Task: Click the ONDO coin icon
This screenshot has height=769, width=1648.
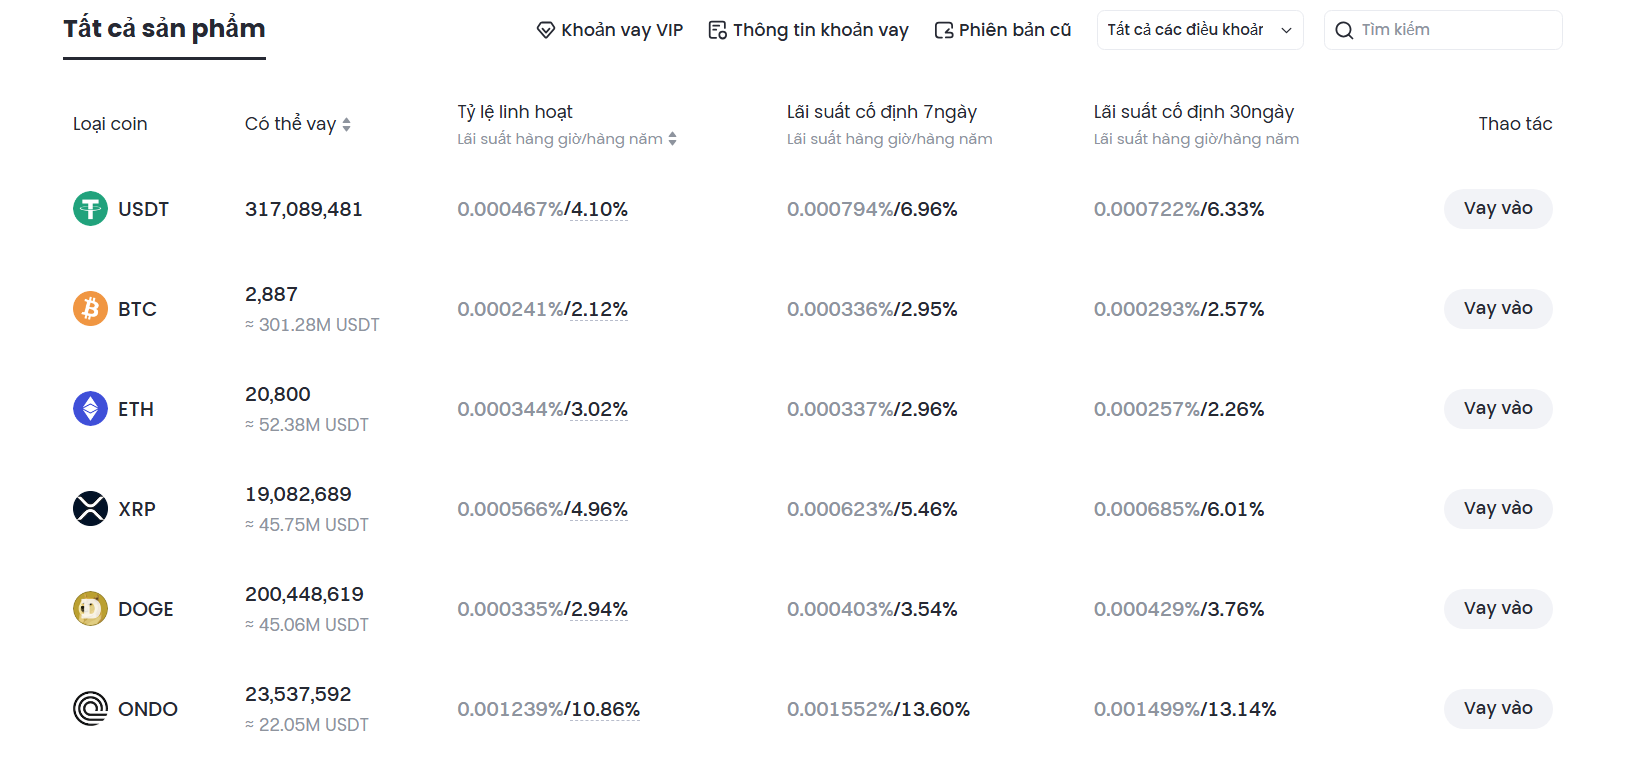Action: [90, 709]
